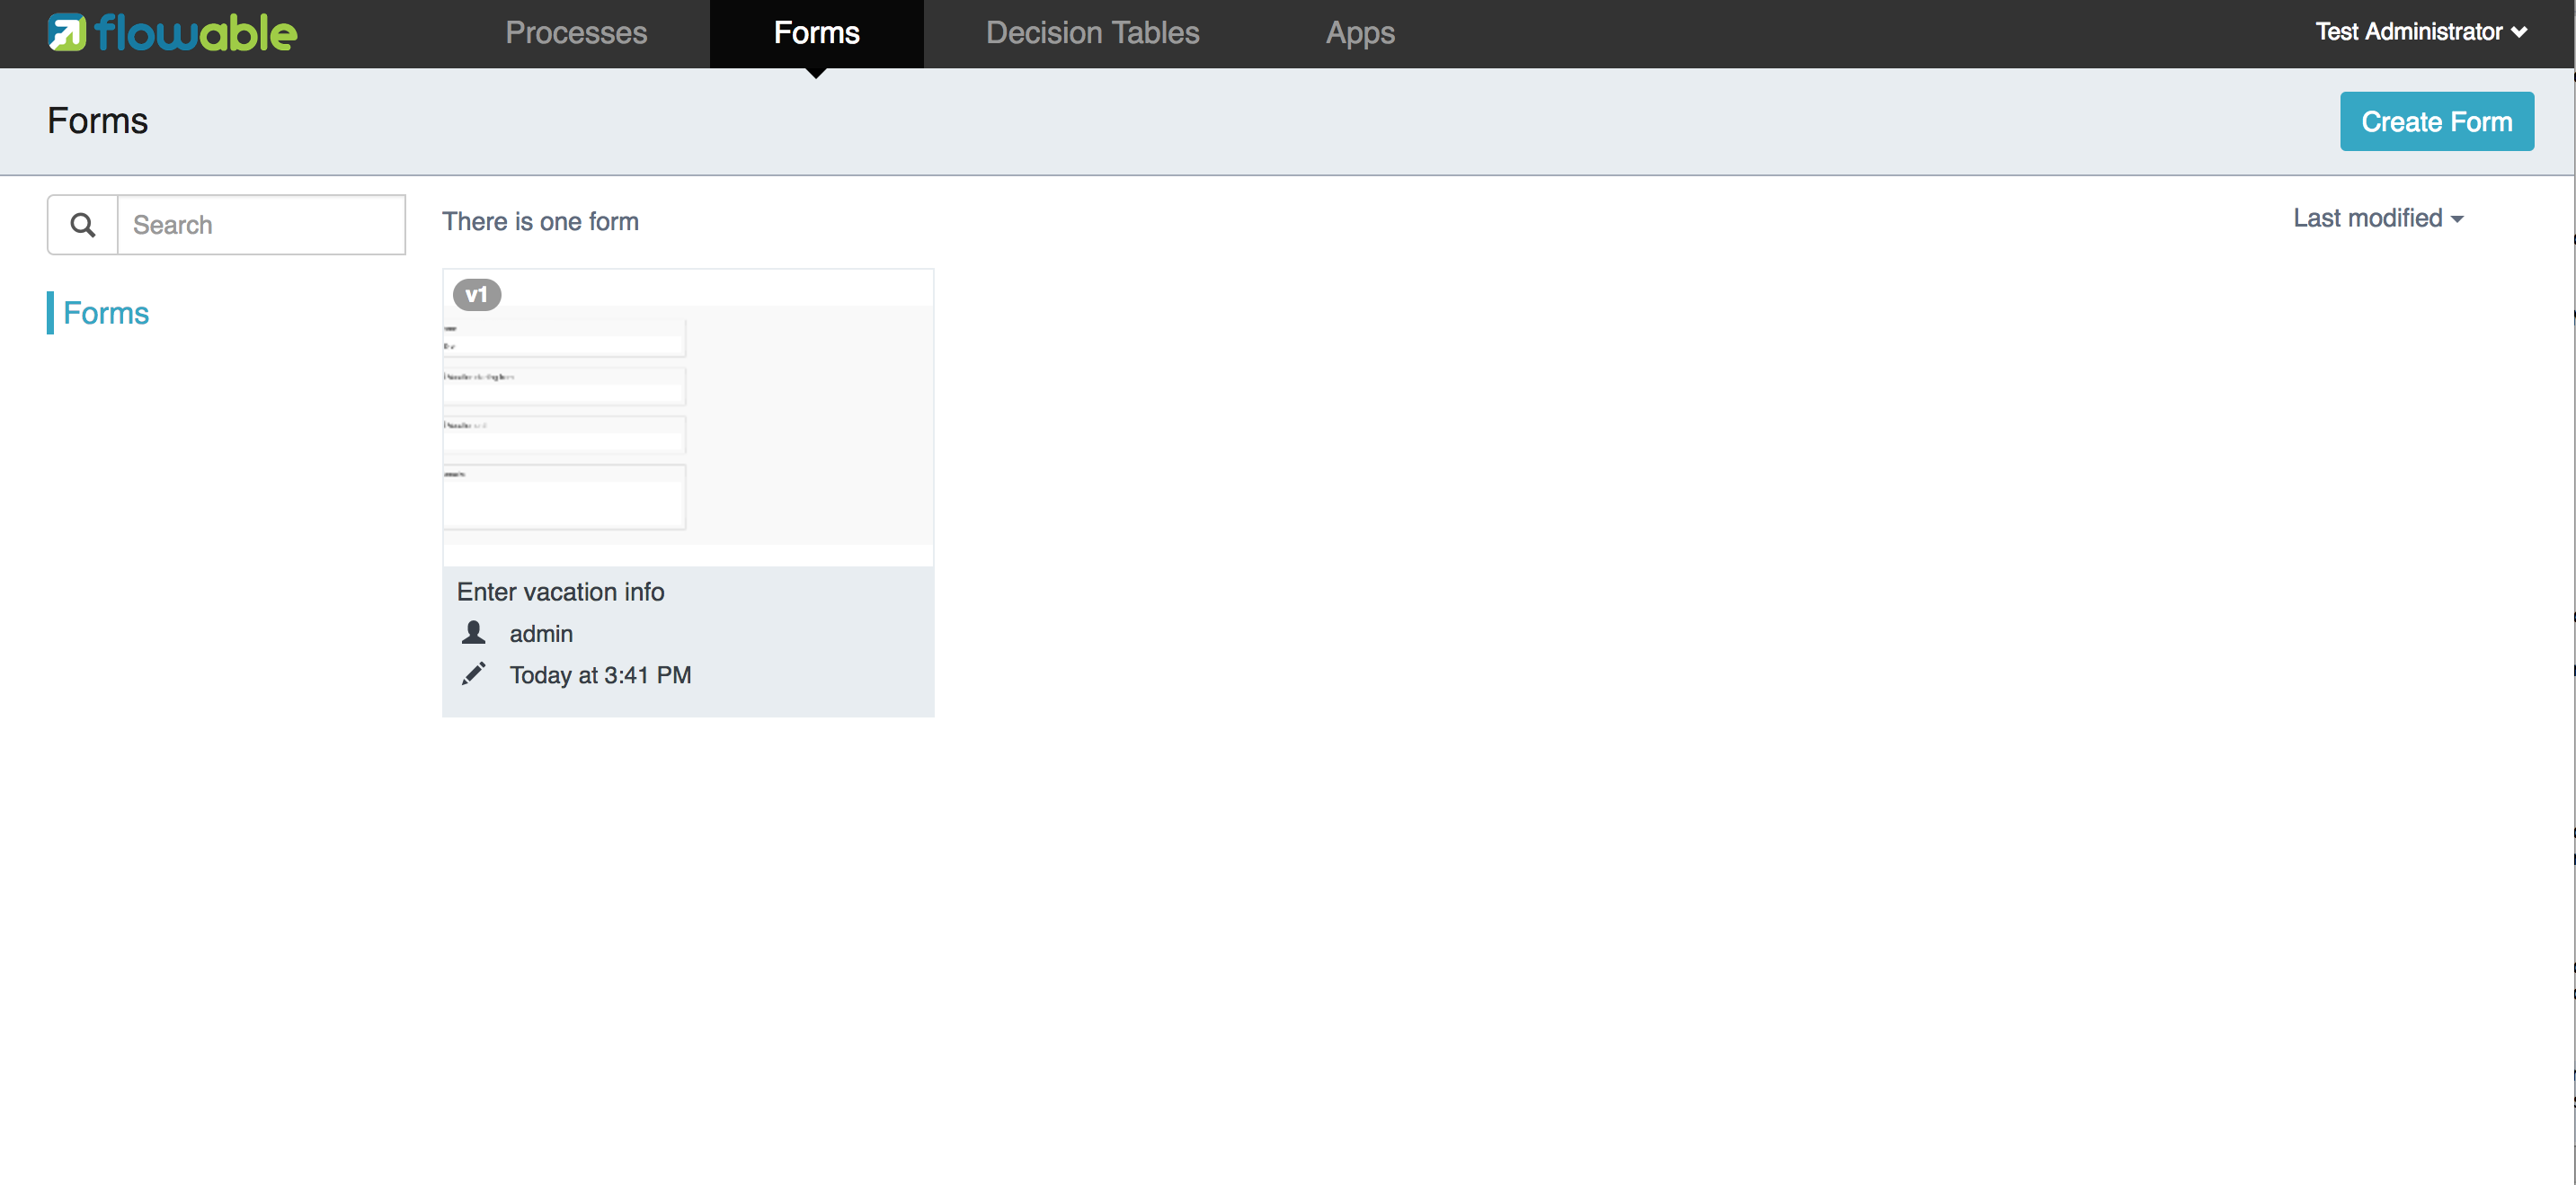Click the admin author label
Image resolution: width=2576 pixels, height=1185 pixels.
click(x=541, y=634)
